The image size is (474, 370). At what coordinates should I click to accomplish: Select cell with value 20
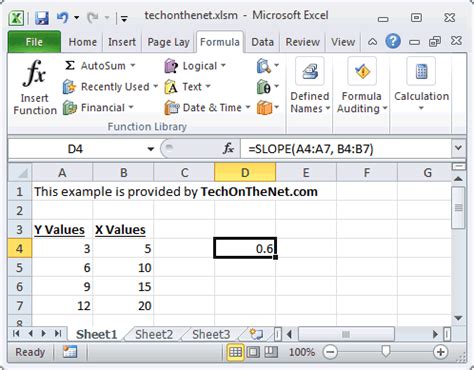point(123,306)
